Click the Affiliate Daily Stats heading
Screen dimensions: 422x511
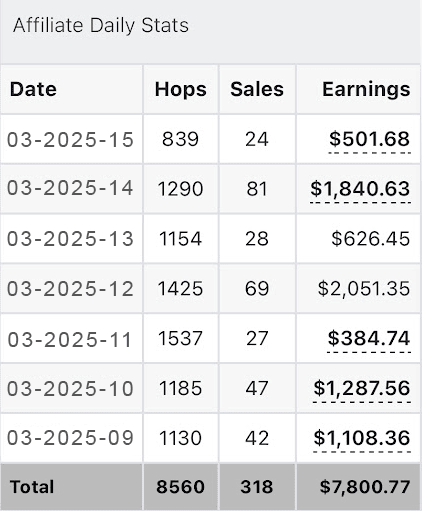(x=101, y=25)
